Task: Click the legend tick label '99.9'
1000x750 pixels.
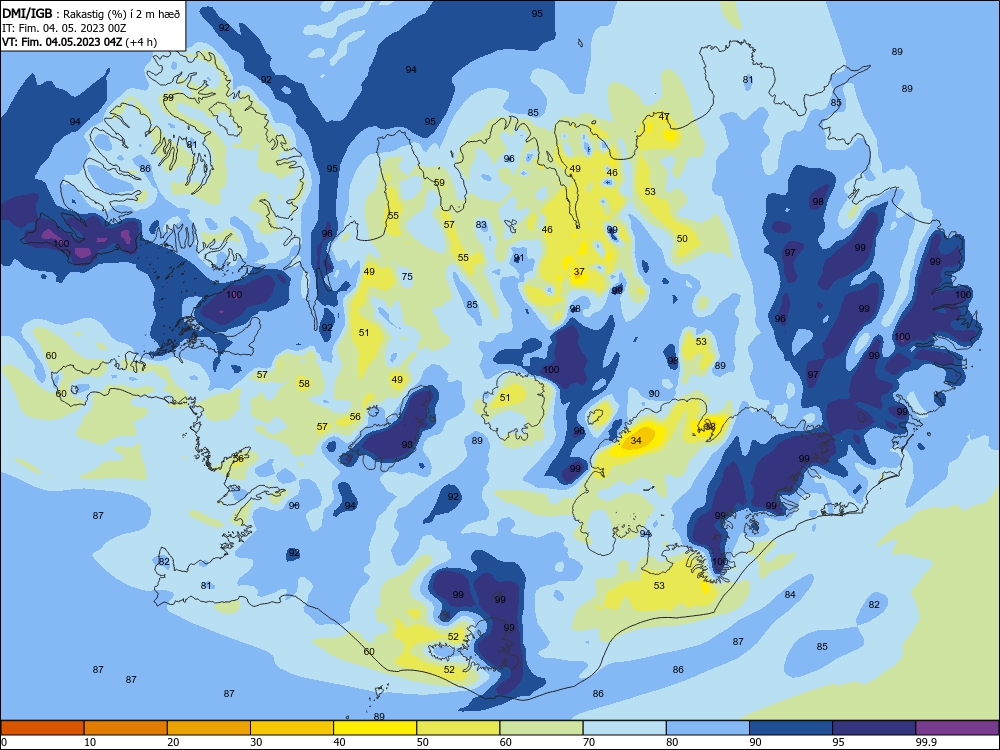Action: (926, 742)
